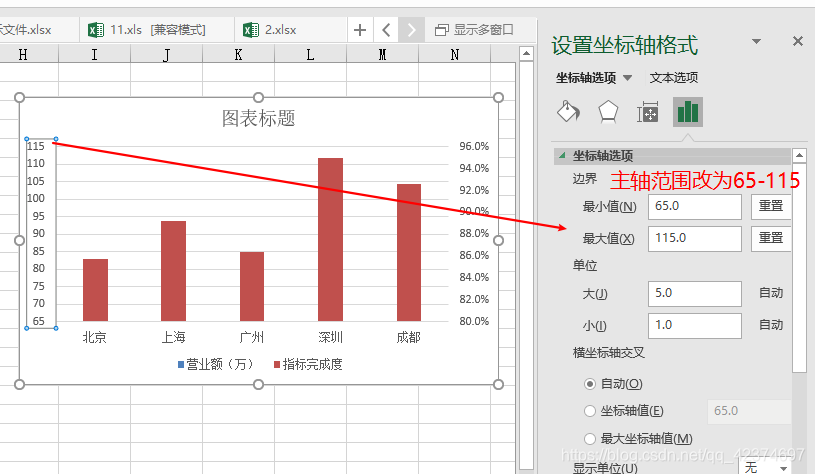Click the task pane scrollbar up arrow
Image resolution: width=815 pixels, height=474 pixels.
(x=799, y=155)
